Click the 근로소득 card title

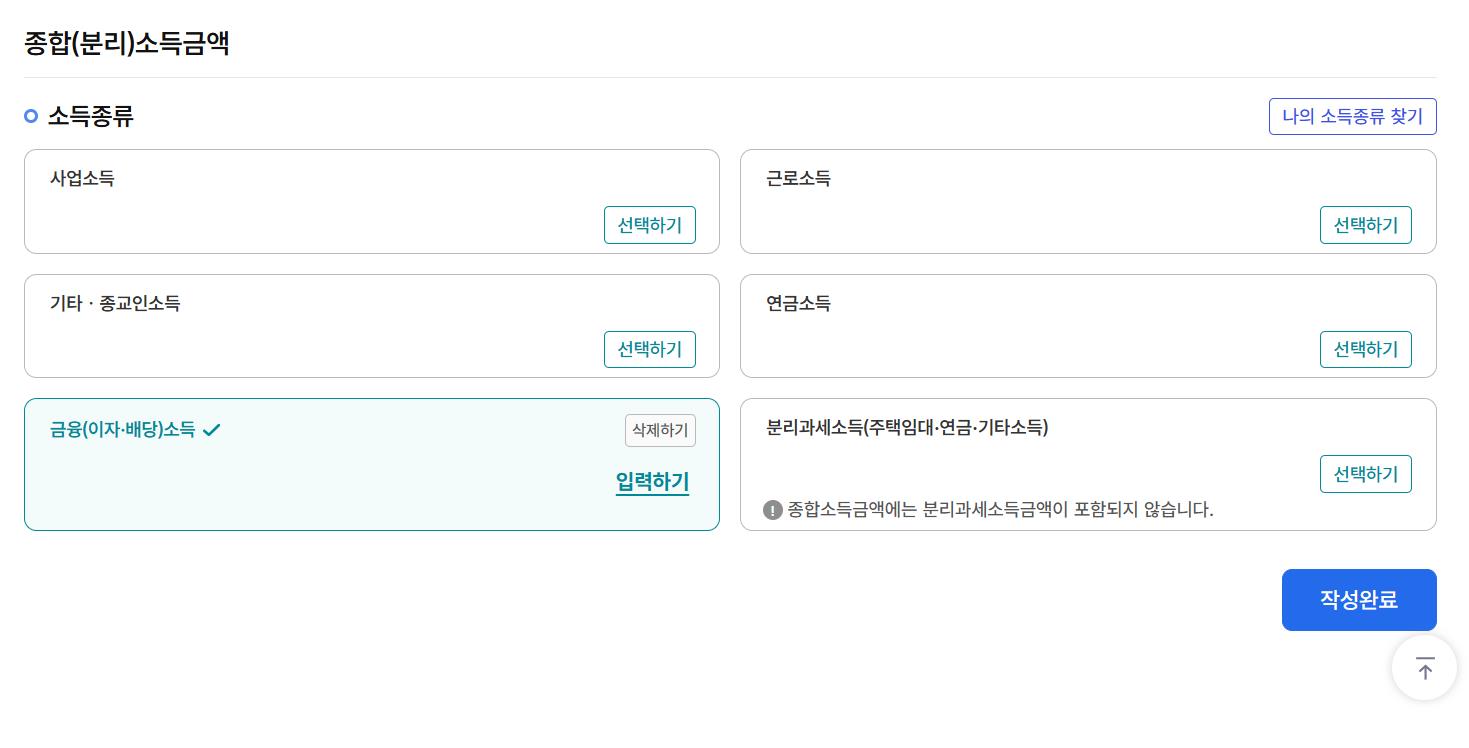(797, 178)
